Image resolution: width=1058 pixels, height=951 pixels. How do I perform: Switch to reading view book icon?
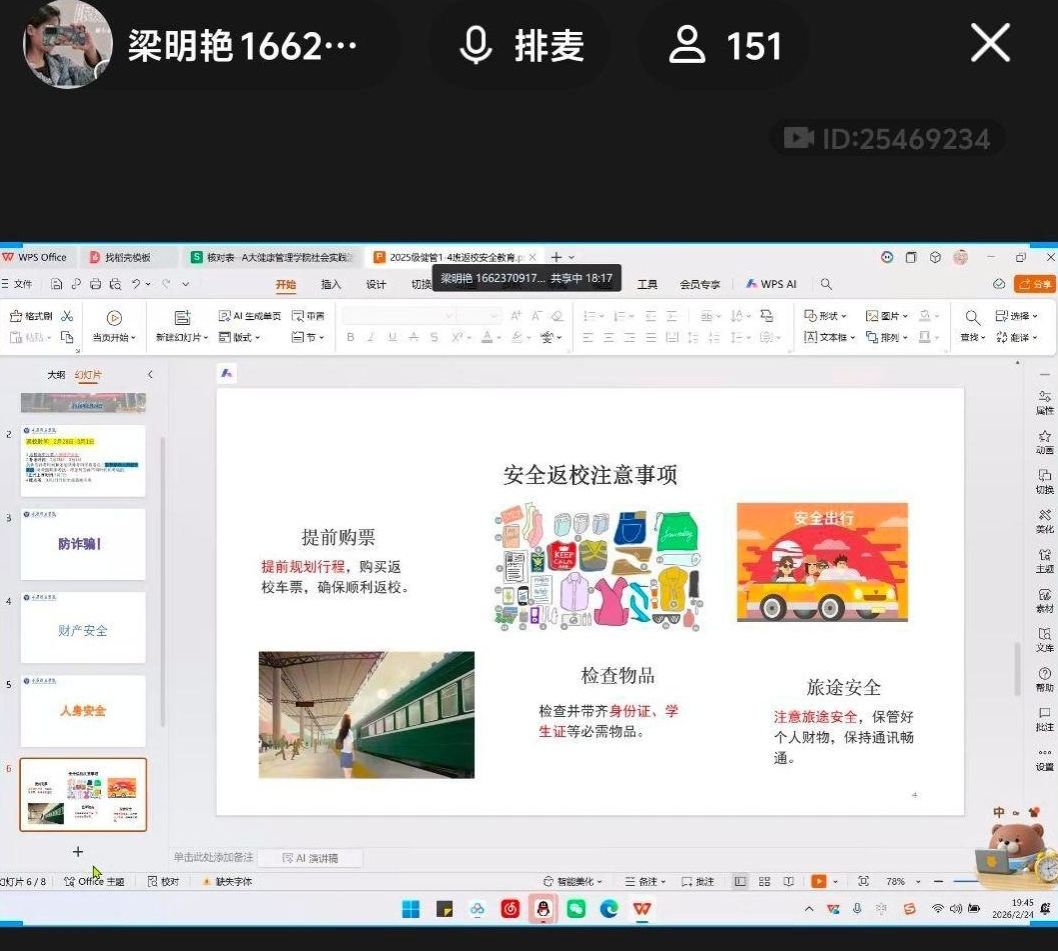click(x=788, y=881)
